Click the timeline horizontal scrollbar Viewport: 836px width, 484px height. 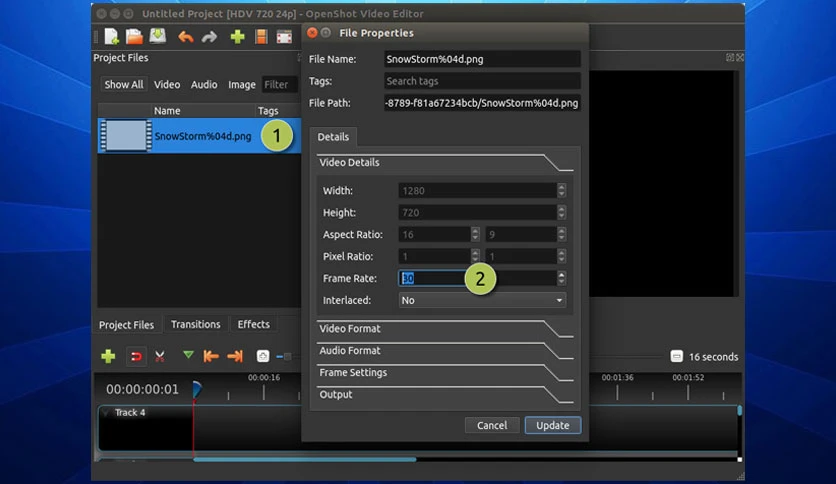click(x=304, y=459)
